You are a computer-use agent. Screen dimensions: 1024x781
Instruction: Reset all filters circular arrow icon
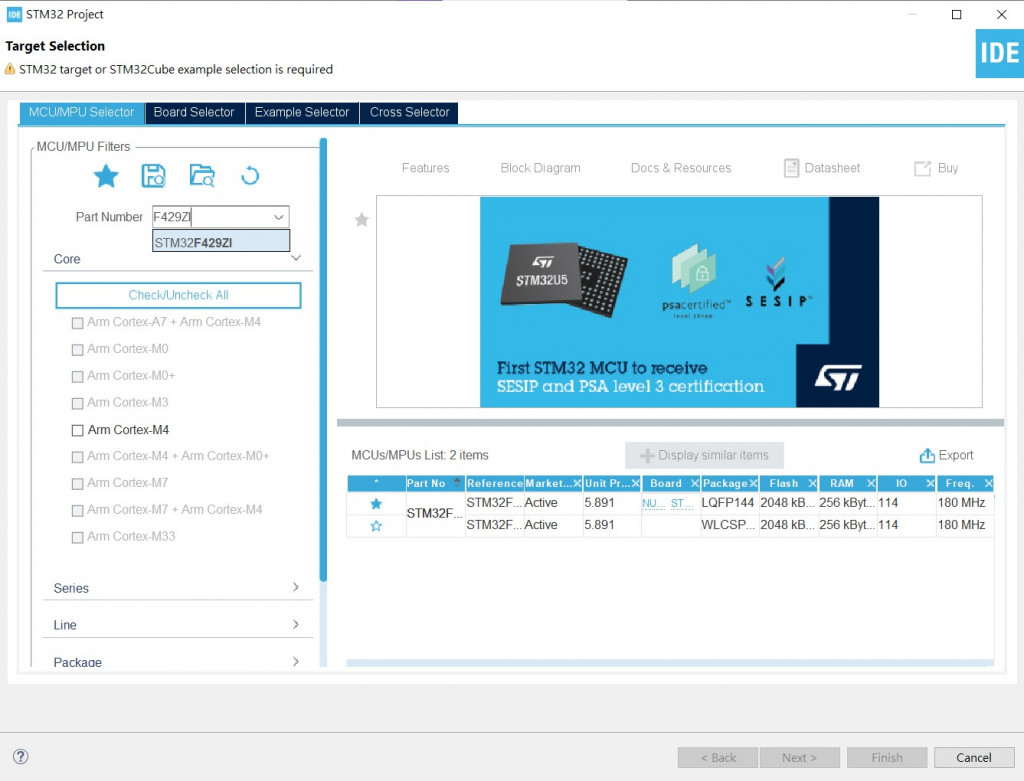click(250, 176)
